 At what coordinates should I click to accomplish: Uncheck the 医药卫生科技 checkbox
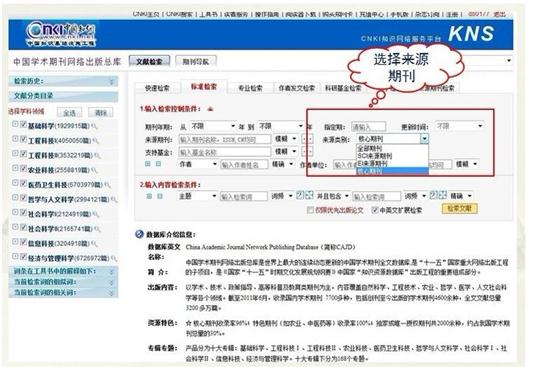click(x=24, y=183)
